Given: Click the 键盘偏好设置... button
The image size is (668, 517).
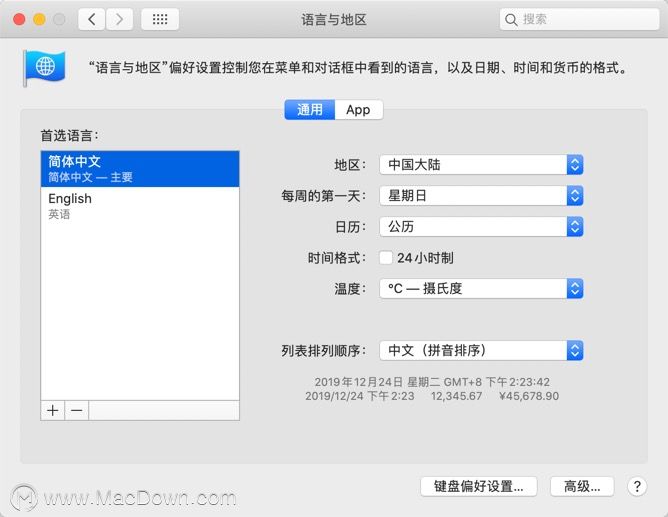Looking at the screenshot, I should [x=478, y=486].
